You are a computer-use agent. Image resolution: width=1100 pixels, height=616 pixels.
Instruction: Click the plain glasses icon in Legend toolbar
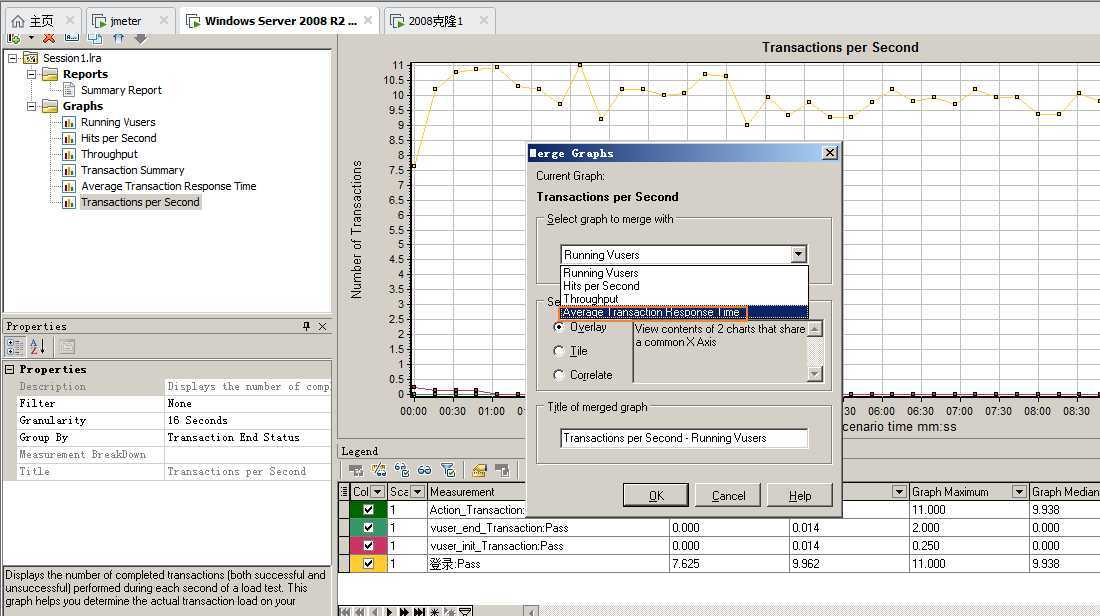[424, 470]
